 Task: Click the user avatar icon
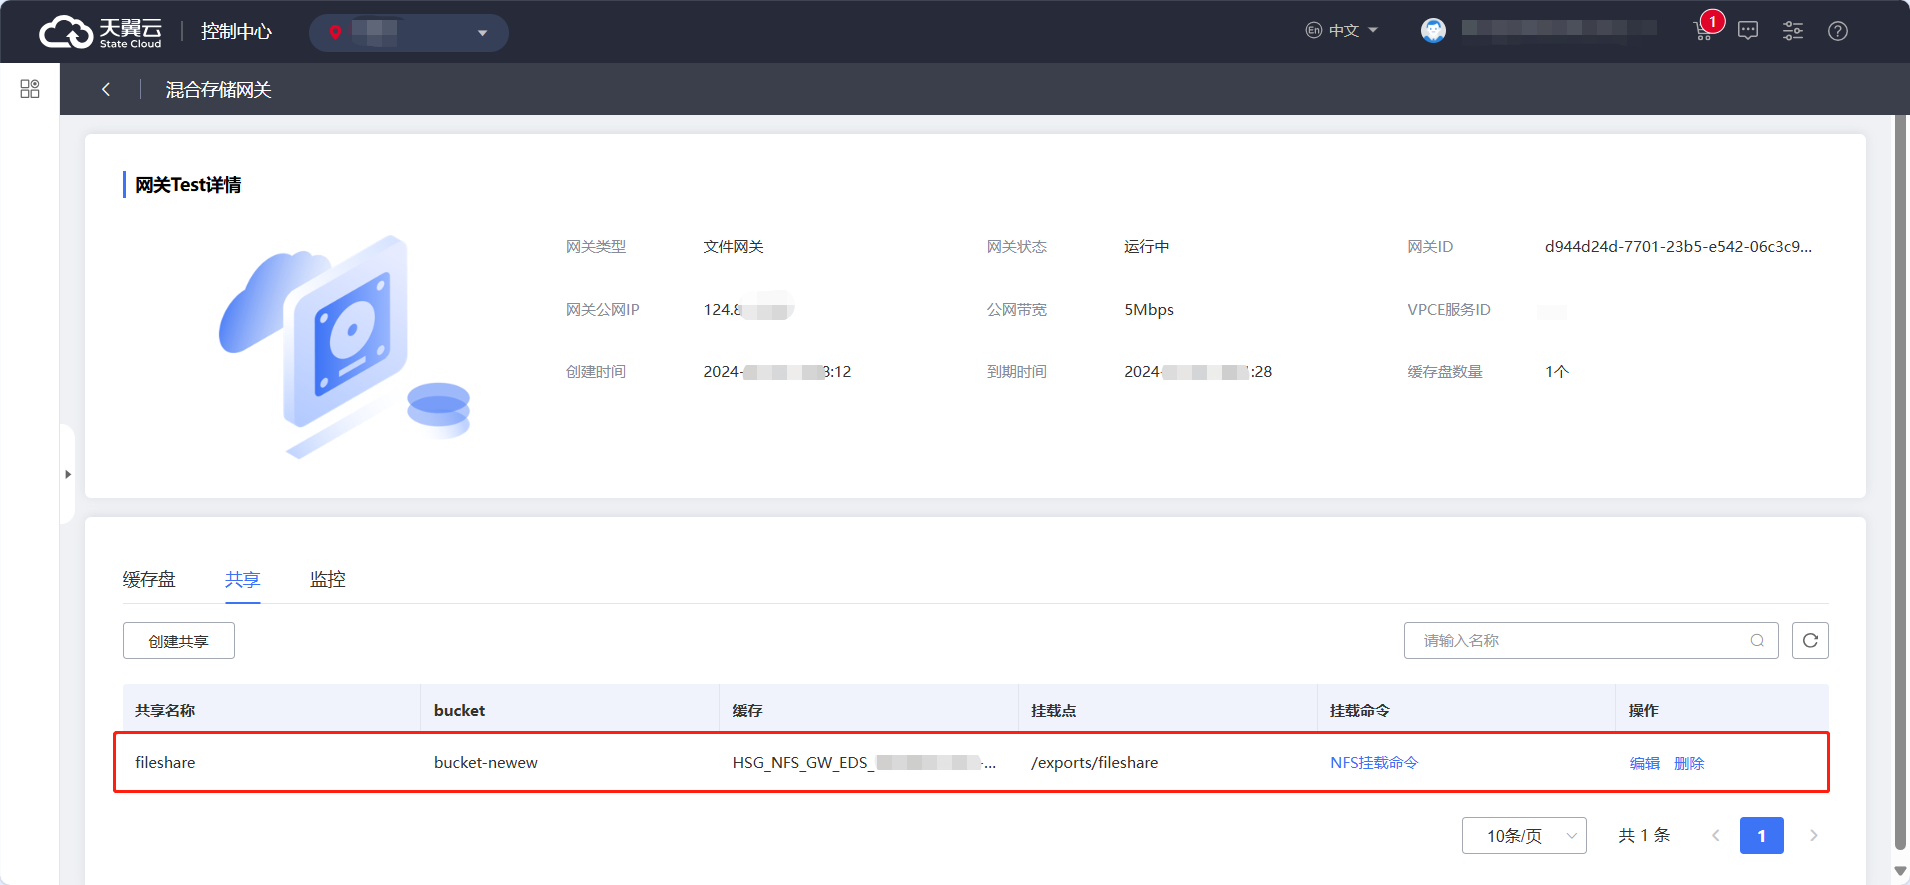pos(1433,31)
